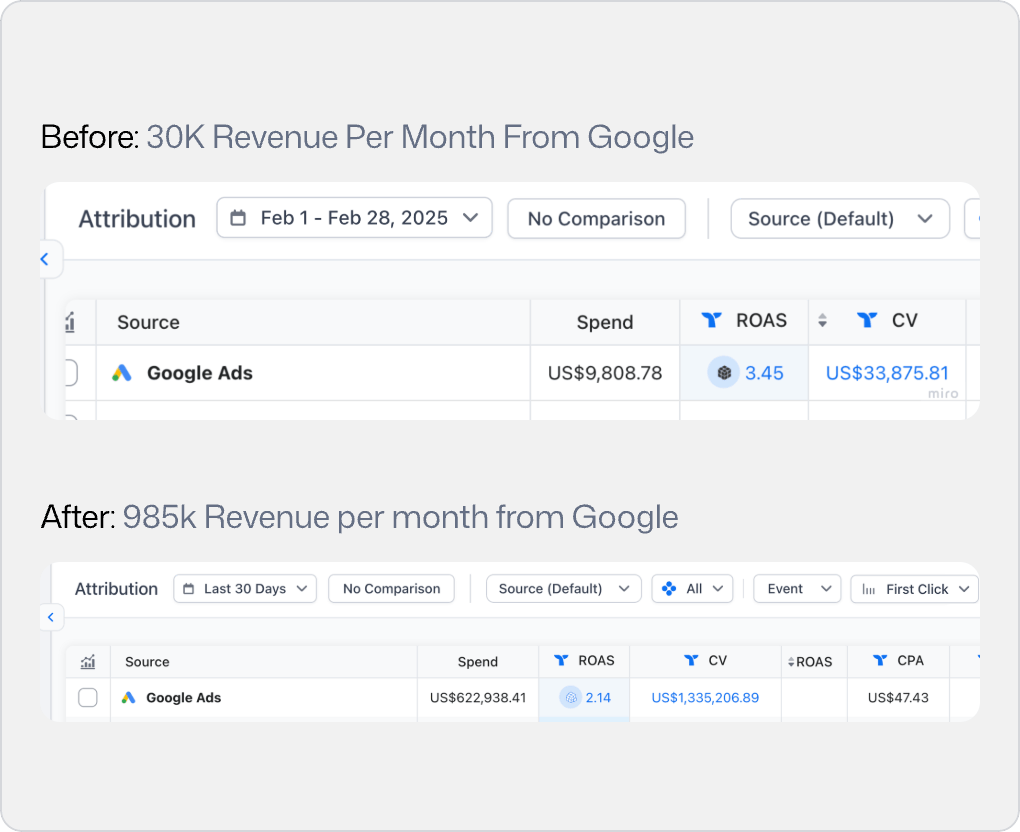Screen dimensions: 1020x832
Task: Click No Comparison button next to Last 30 Days
Action: pyautogui.click(x=391, y=589)
